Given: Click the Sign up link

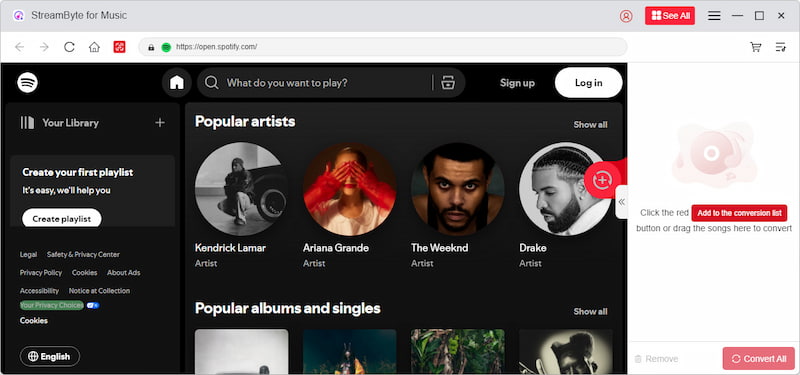Looking at the screenshot, I should point(517,83).
